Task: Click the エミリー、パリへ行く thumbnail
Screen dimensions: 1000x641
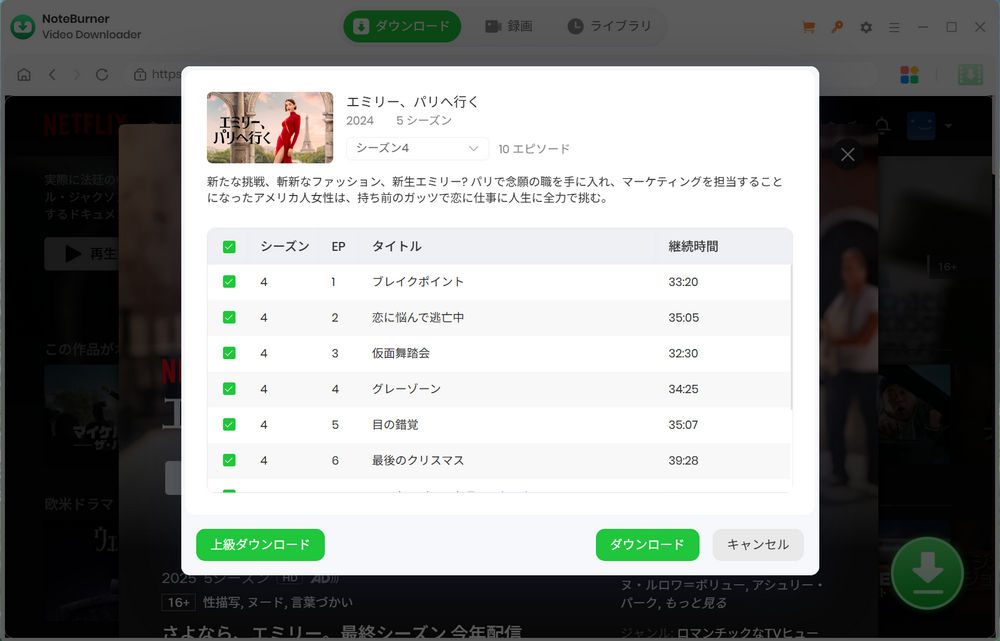Action: tap(270, 128)
